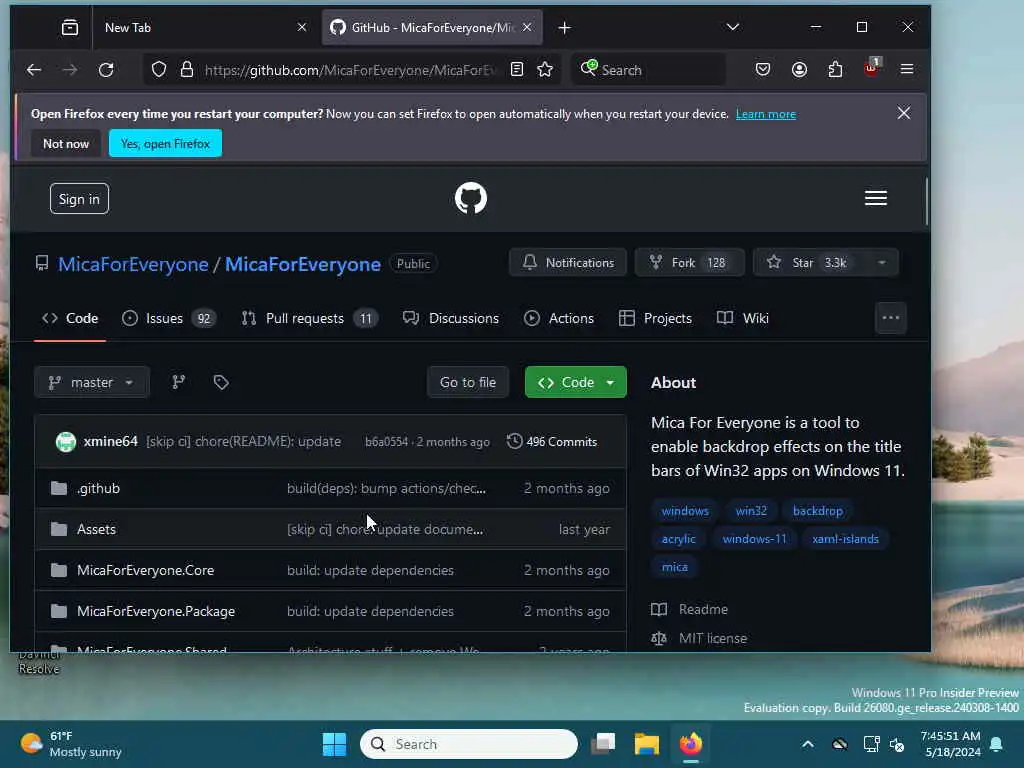
Task: Open the MicaForEveryone owner link
Action: point(133,264)
